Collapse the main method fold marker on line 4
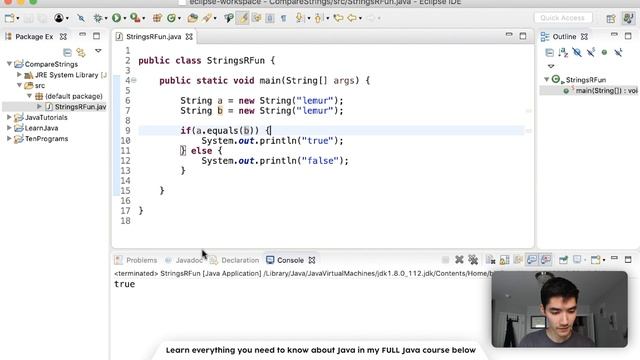Screen dimensions: 640x360 134,80
